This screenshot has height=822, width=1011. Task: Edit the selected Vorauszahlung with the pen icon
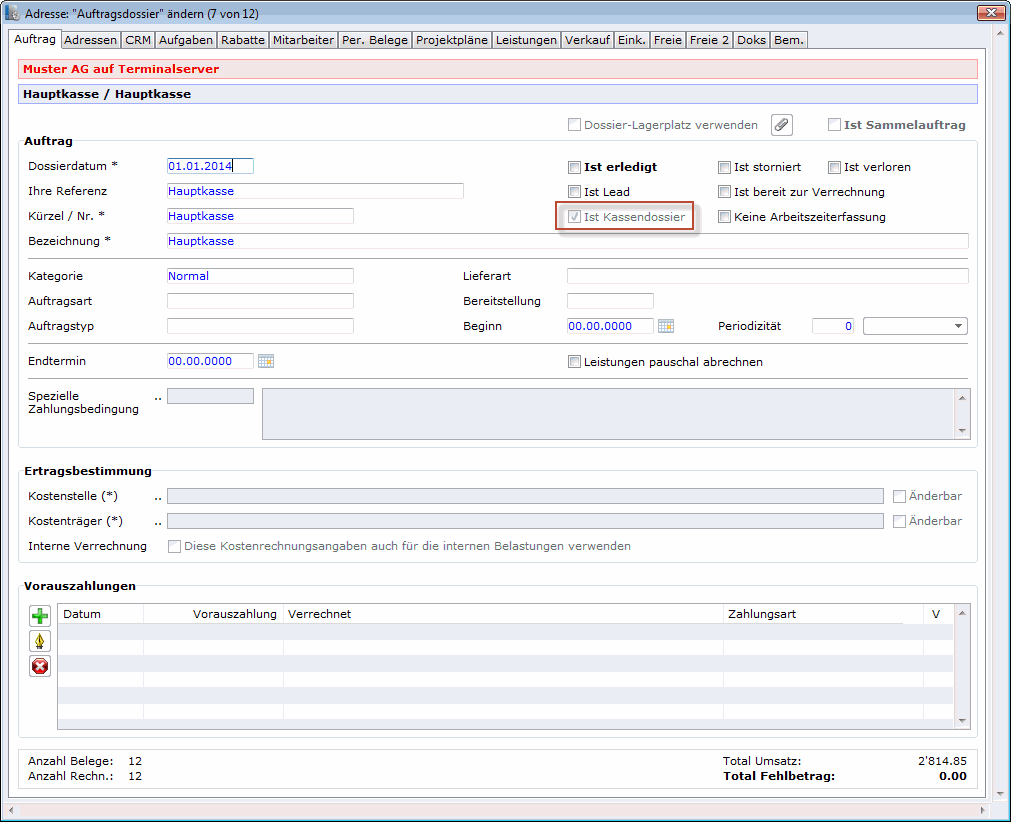pyautogui.click(x=40, y=641)
